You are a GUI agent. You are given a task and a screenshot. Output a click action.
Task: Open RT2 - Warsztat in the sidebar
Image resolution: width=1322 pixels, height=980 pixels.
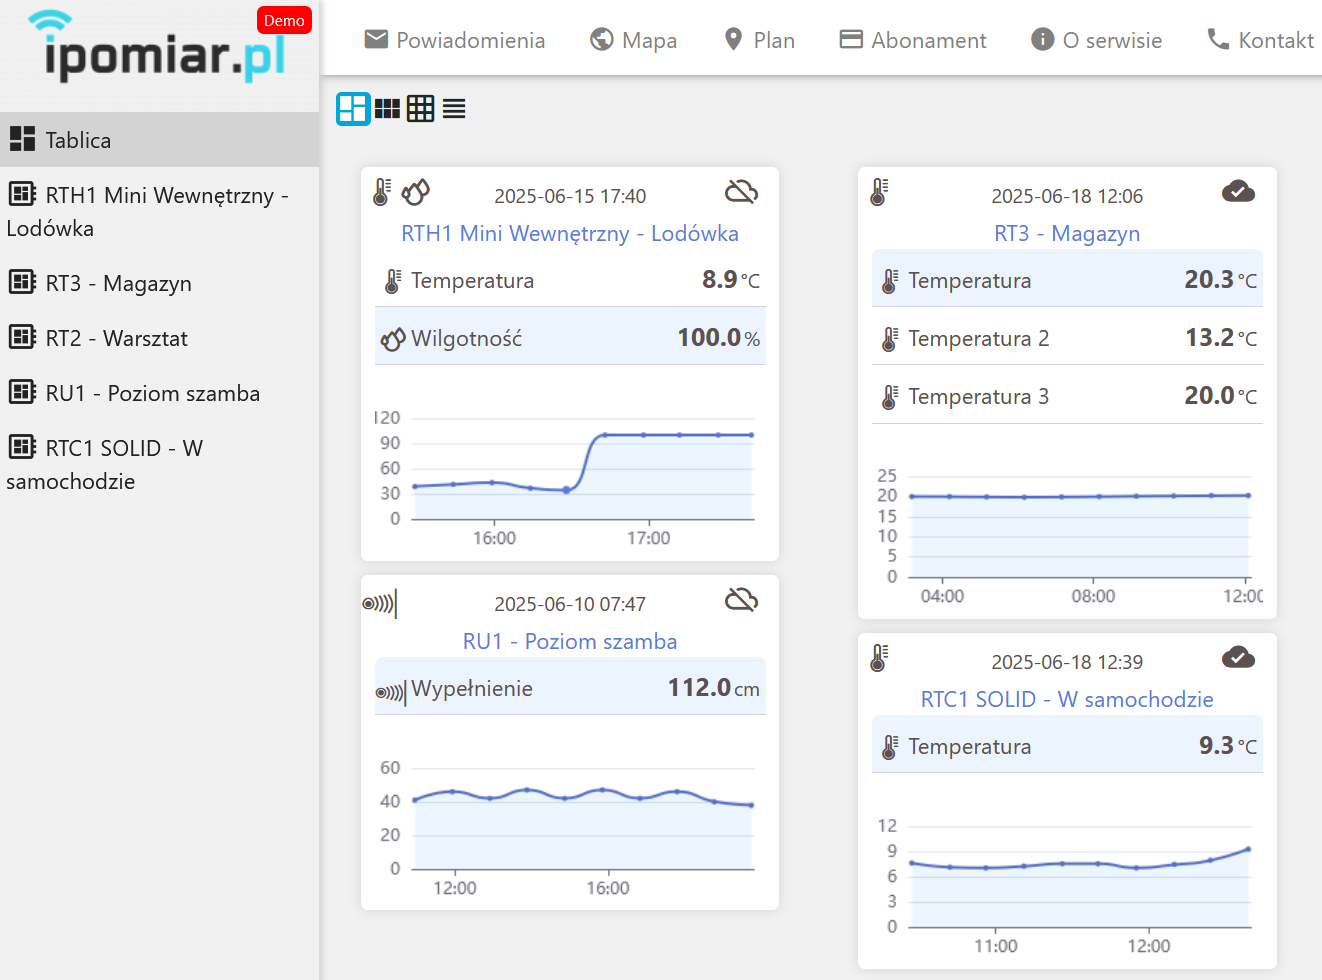[x=116, y=338]
